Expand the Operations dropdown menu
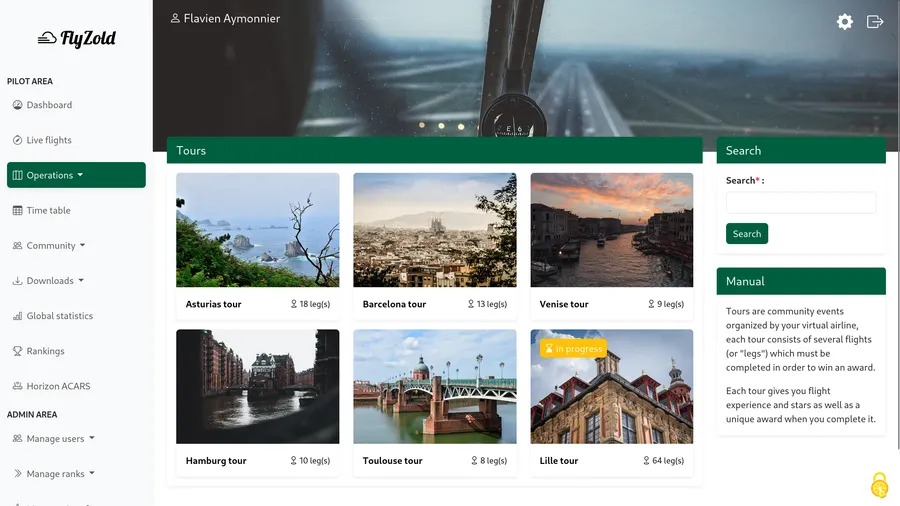 (76, 175)
